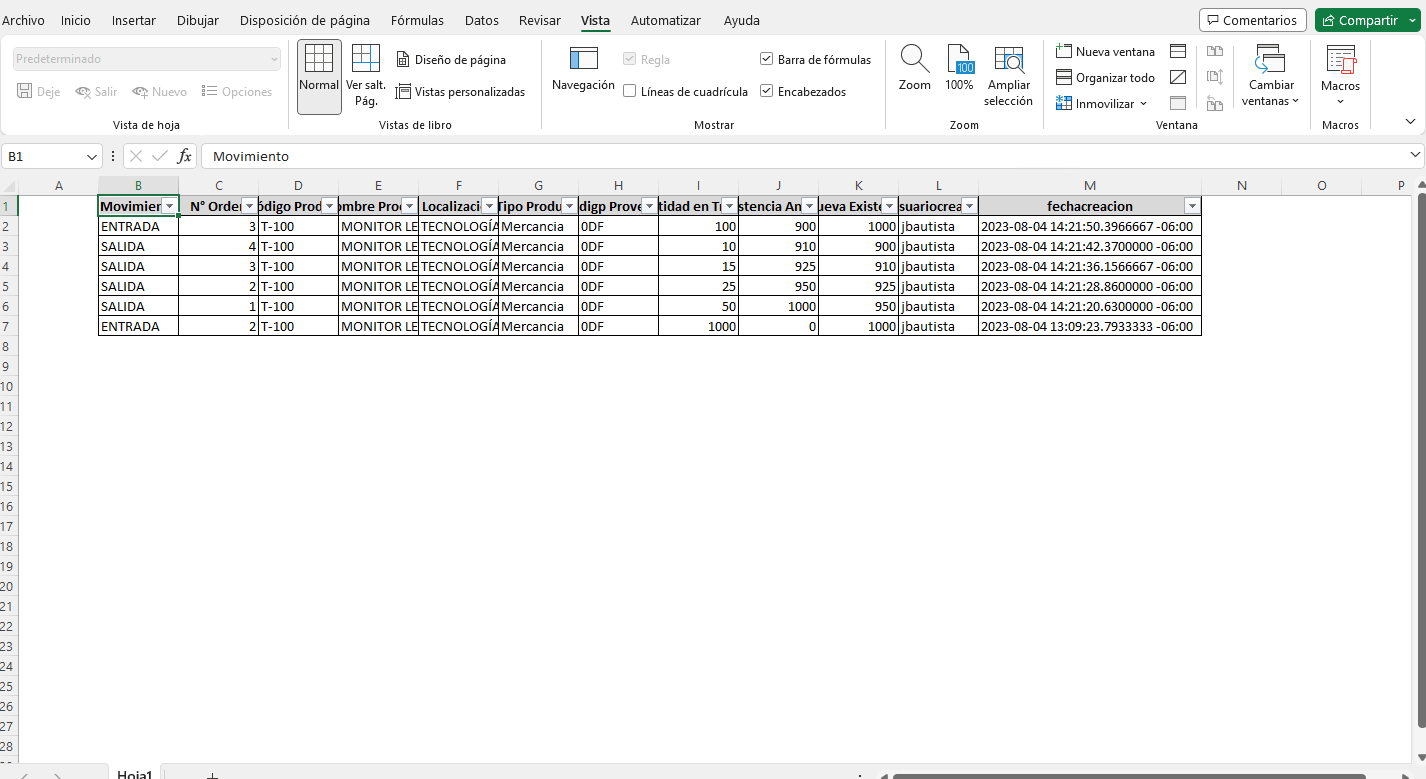Open Localización column filter dropdown
Image resolution: width=1426 pixels, height=779 pixels.
[489, 206]
